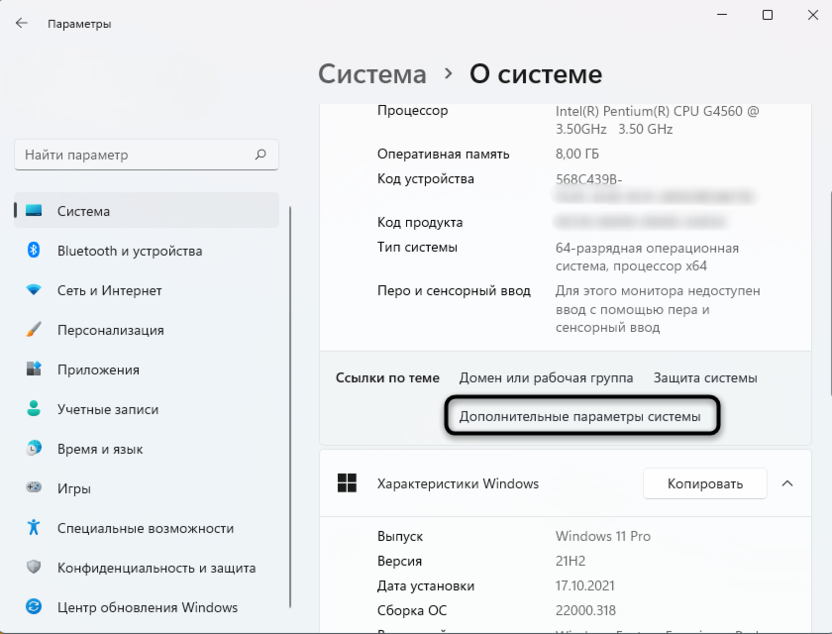The height and width of the screenshot is (634, 832).
Task: Click the accessibility figure icon
Action: [34, 527]
